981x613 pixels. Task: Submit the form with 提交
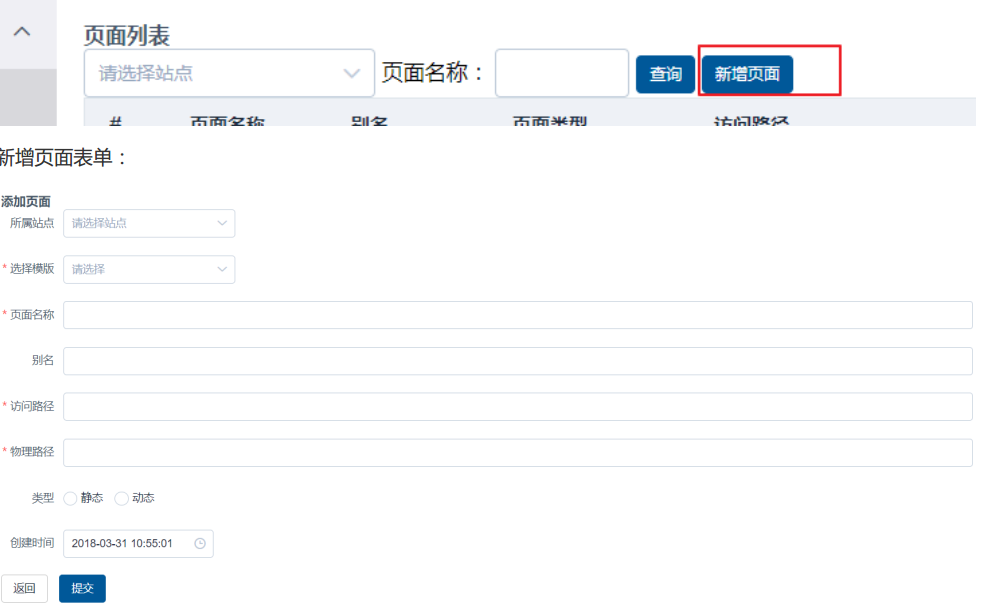(x=83, y=589)
